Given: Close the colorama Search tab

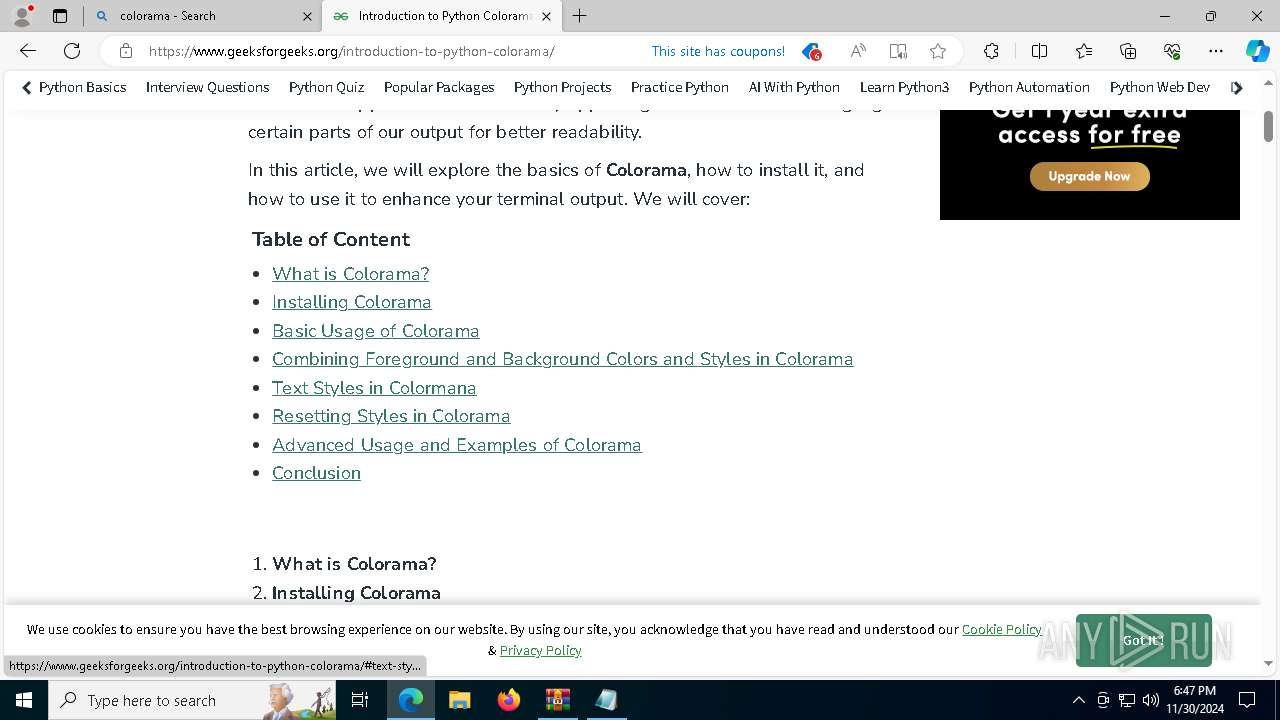Looking at the screenshot, I should 307,16.
